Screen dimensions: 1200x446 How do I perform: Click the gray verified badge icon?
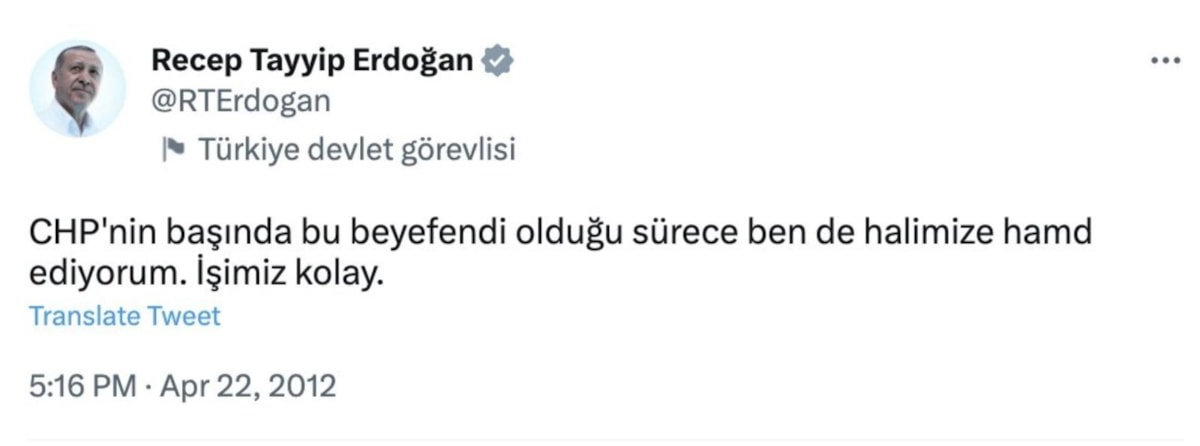coord(498,62)
